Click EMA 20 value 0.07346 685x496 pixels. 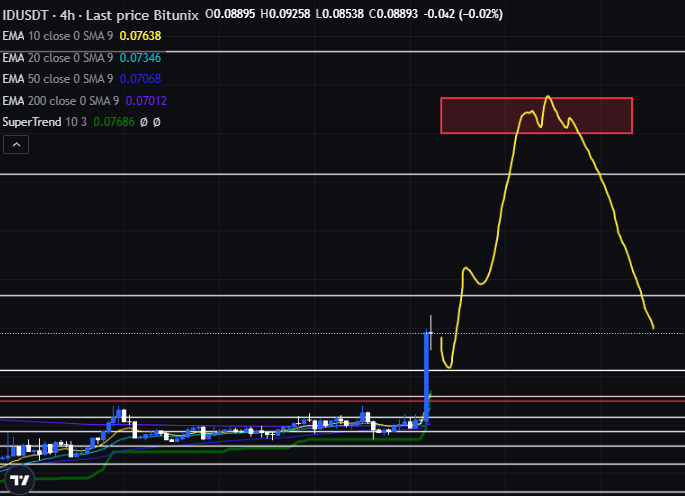140,58
